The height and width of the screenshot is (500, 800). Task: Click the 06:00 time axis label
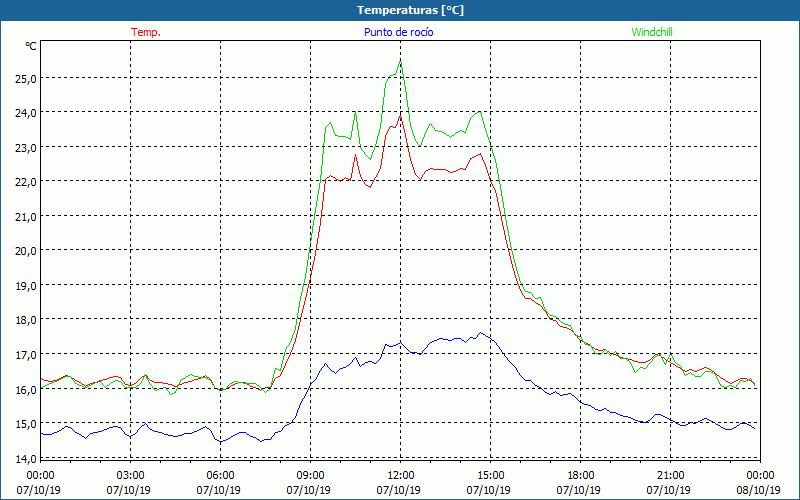[x=220, y=475]
